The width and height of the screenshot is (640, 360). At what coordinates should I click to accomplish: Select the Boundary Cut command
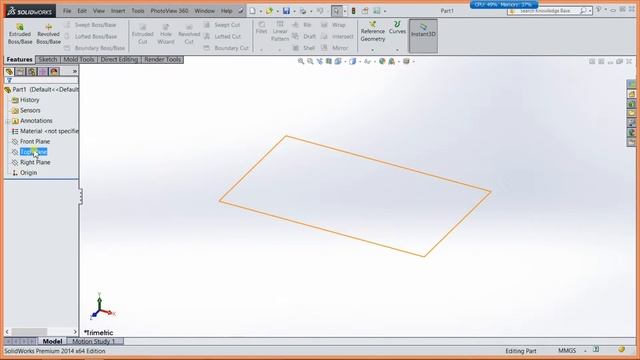click(227, 48)
